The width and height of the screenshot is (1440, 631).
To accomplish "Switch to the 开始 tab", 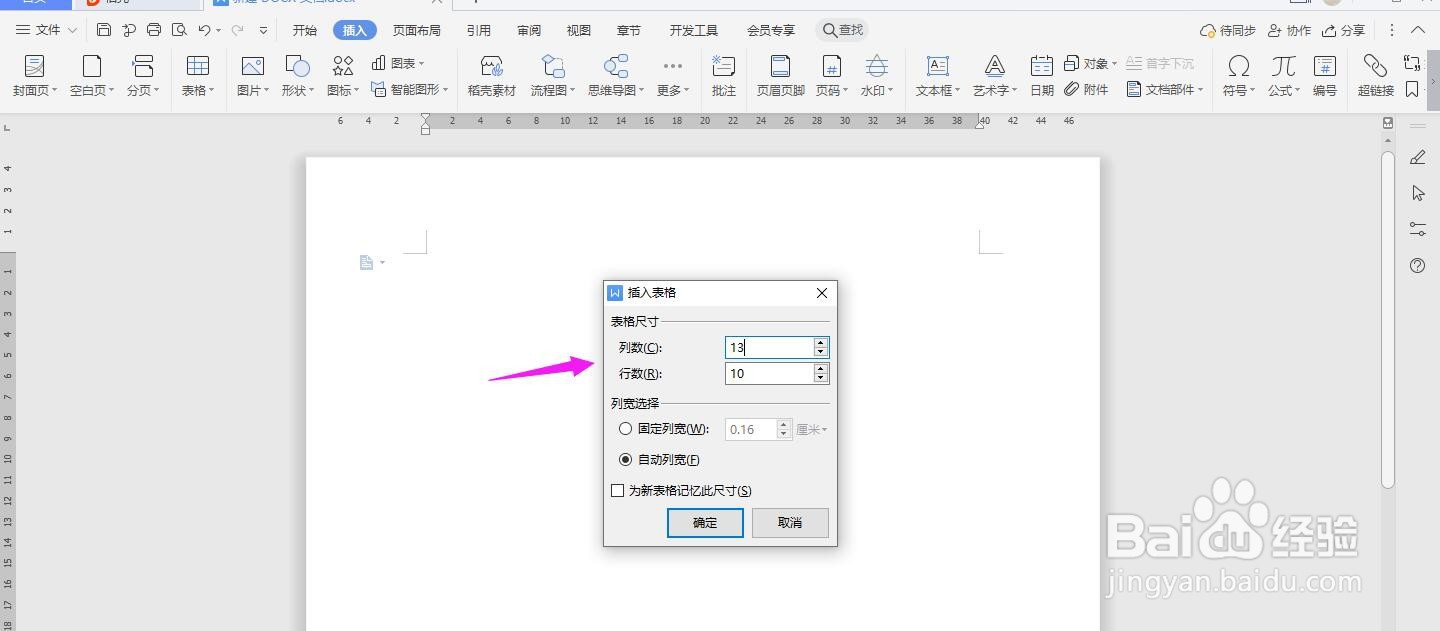I will coord(305,31).
